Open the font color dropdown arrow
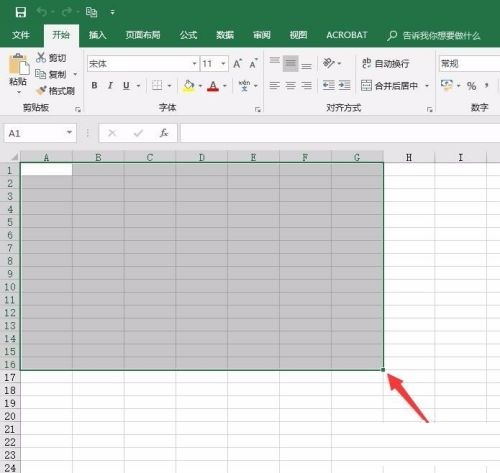 click(225, 86)
